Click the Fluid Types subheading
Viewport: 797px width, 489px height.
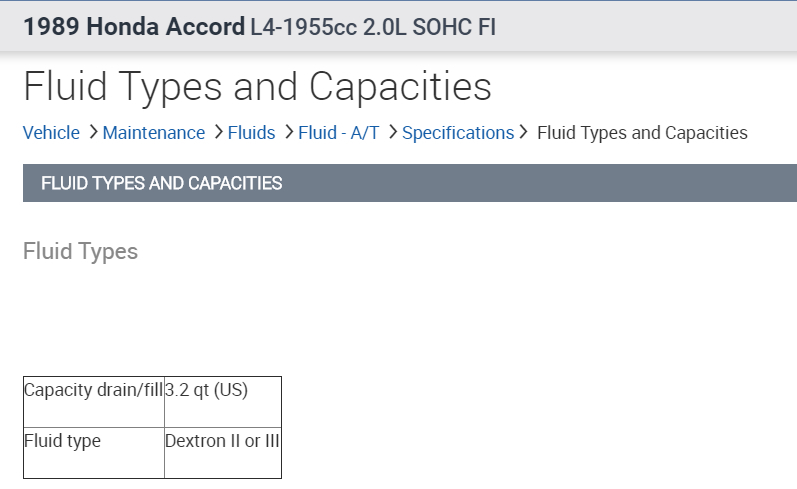tap(80, 252)
